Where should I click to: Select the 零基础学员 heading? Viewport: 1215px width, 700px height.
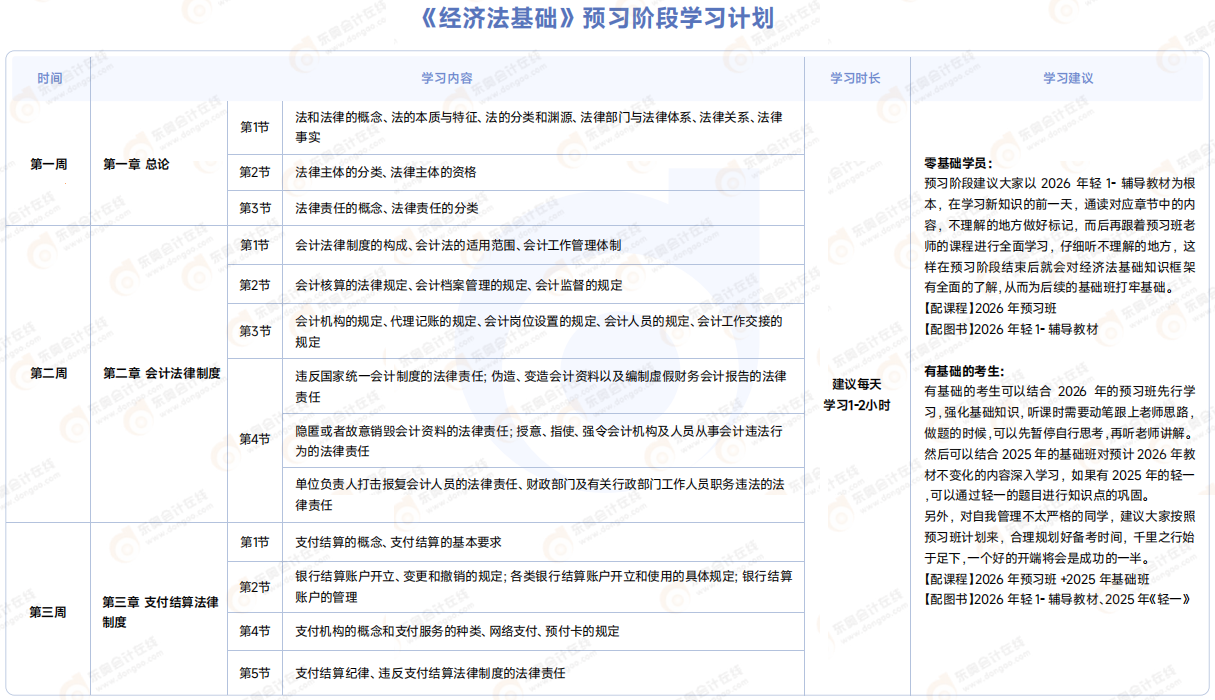959,163
